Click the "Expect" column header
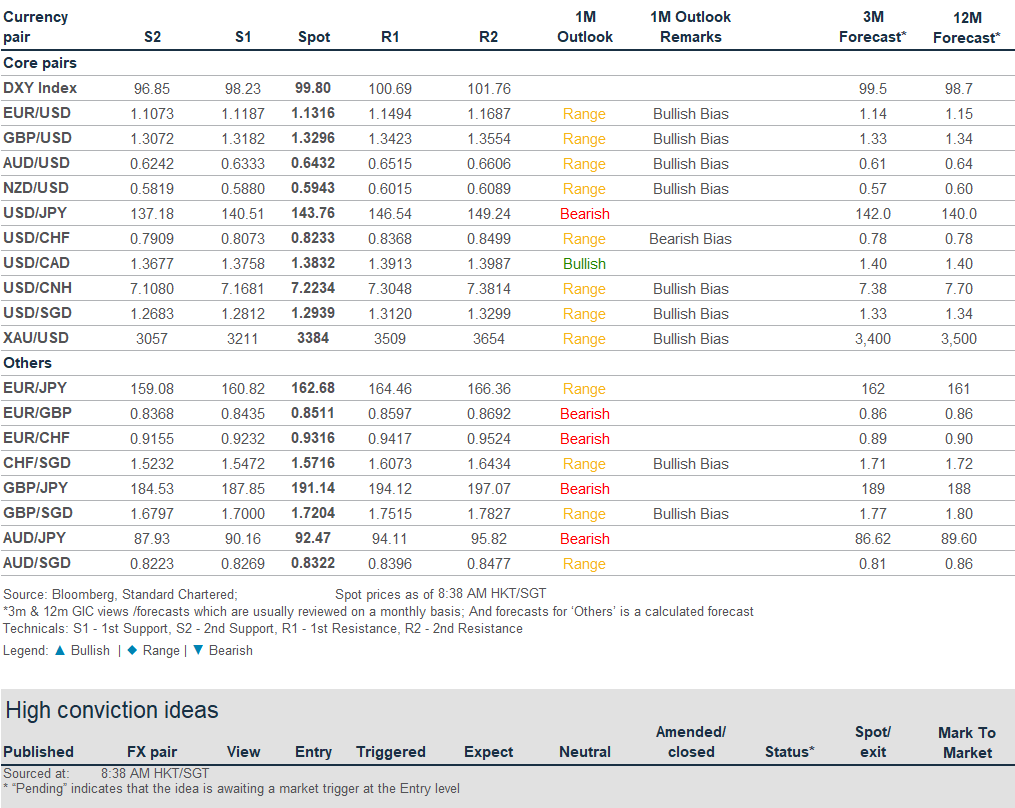 pos(489,752)
